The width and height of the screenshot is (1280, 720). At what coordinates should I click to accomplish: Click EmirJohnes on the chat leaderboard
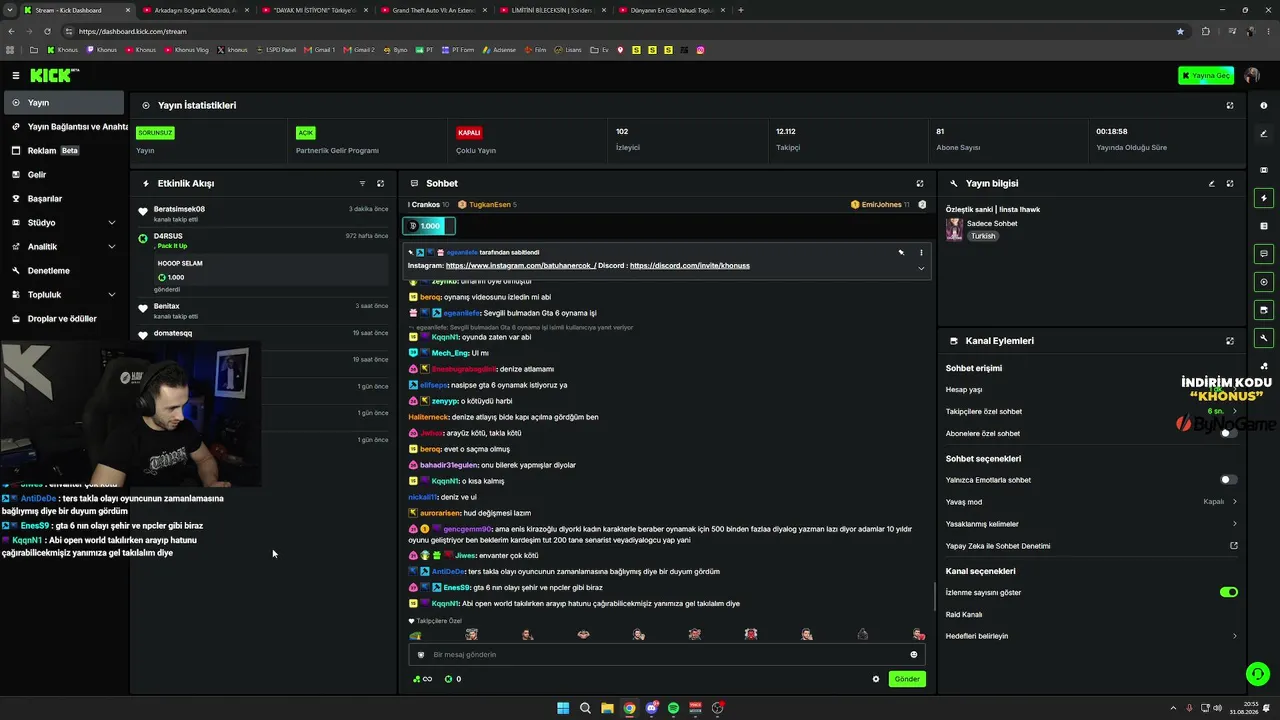[881, 205]
